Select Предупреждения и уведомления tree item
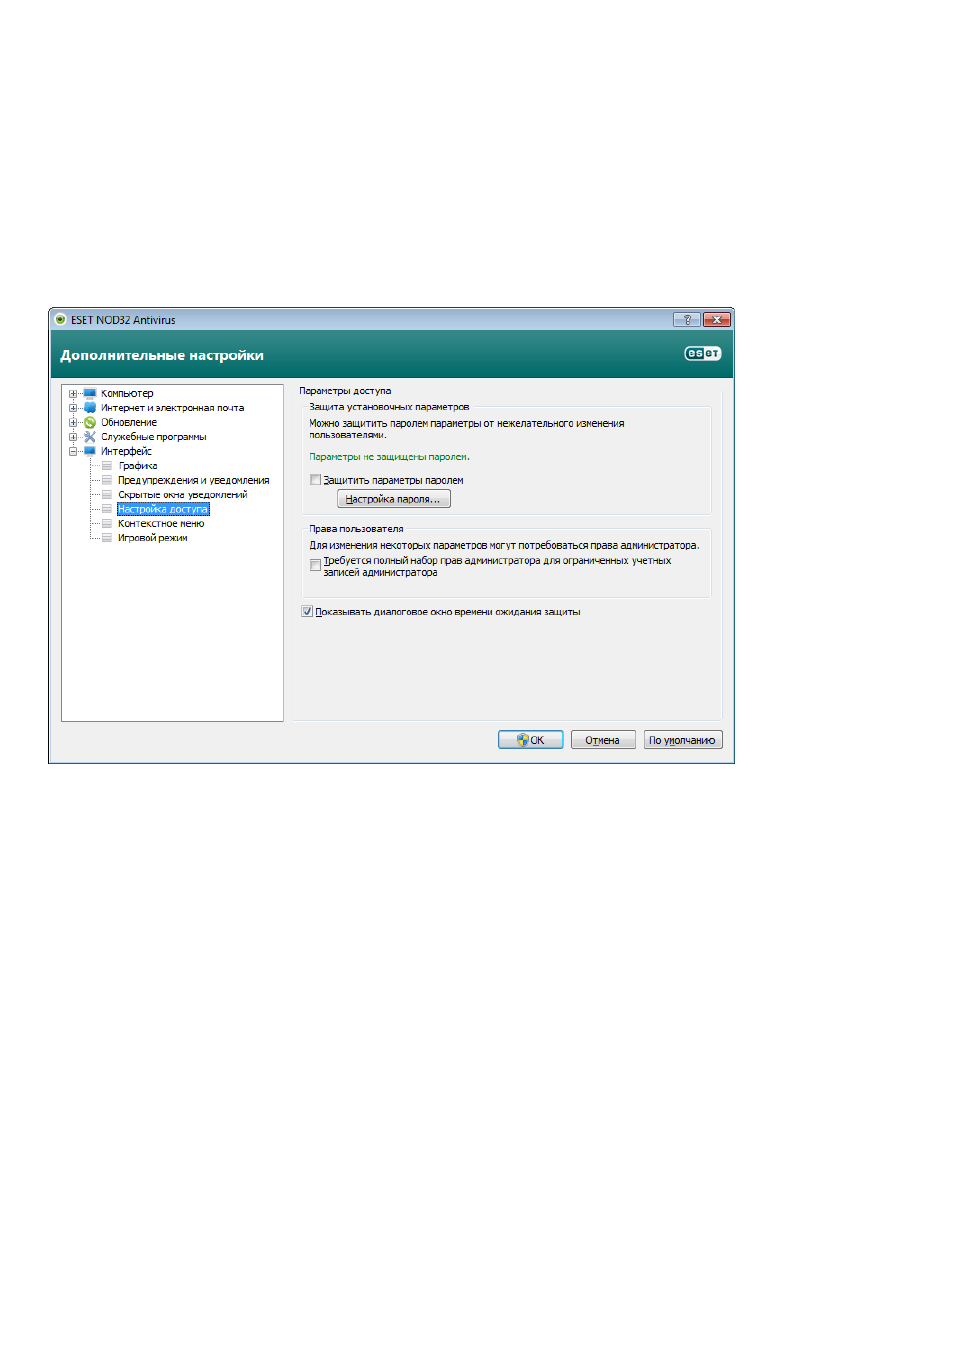This screenshot has height=1350, width=954. tap(193, 480)
